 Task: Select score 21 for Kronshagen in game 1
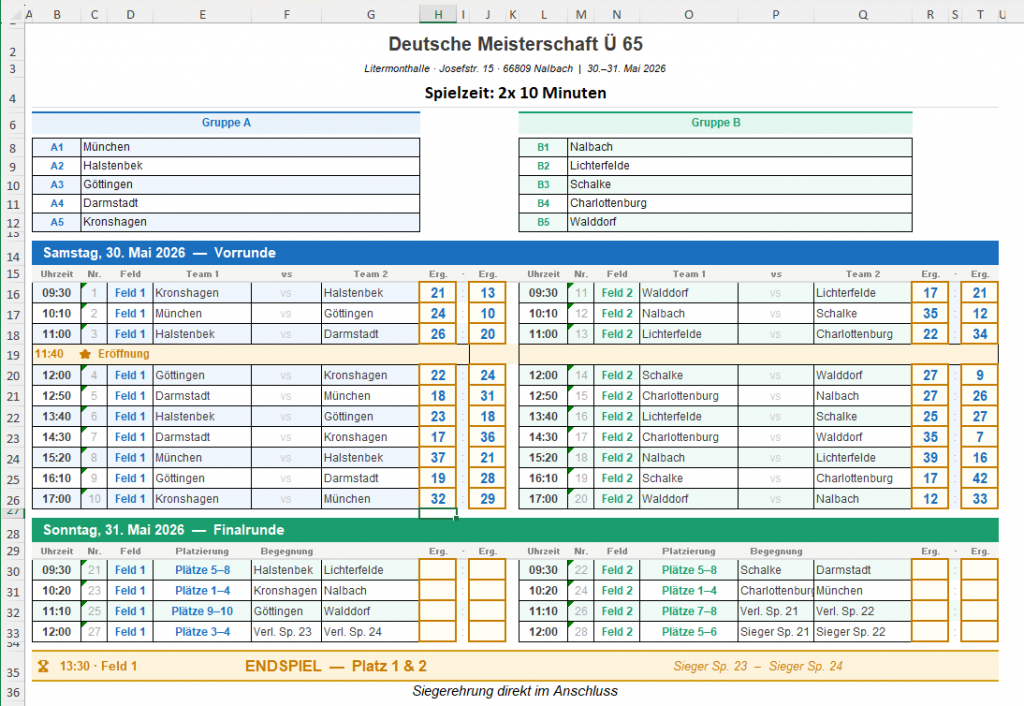click(x=438, y=293)
